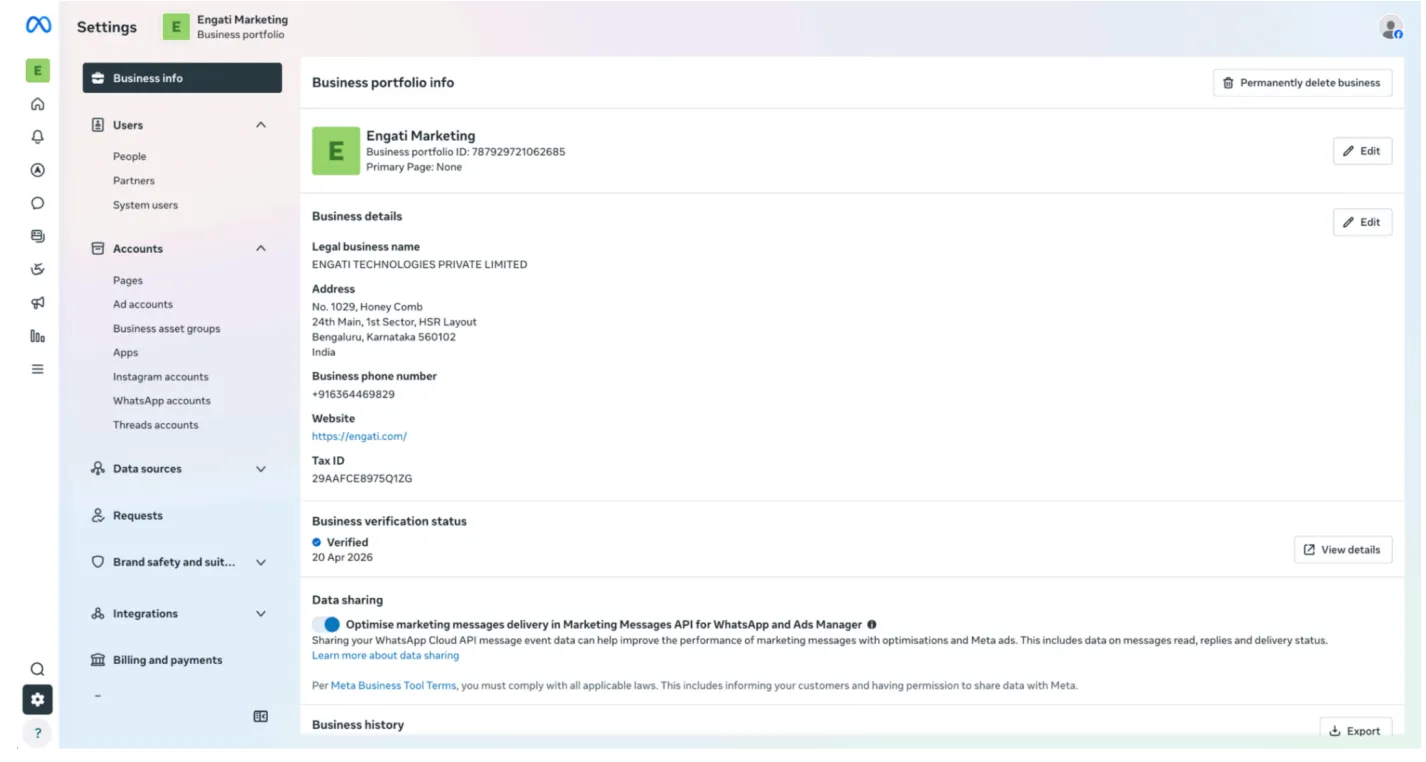Click the Engati Marketing E logo thumbnail
The image size is (1426, 762).
tap(336, 151)
